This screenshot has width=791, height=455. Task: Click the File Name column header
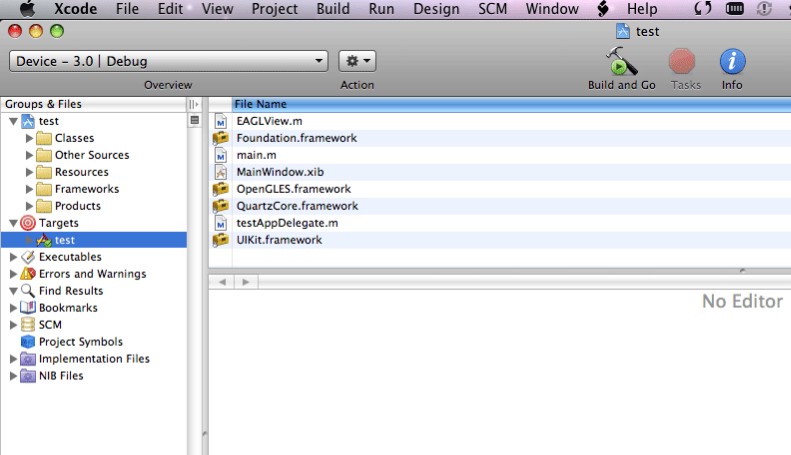click(512, 104)
